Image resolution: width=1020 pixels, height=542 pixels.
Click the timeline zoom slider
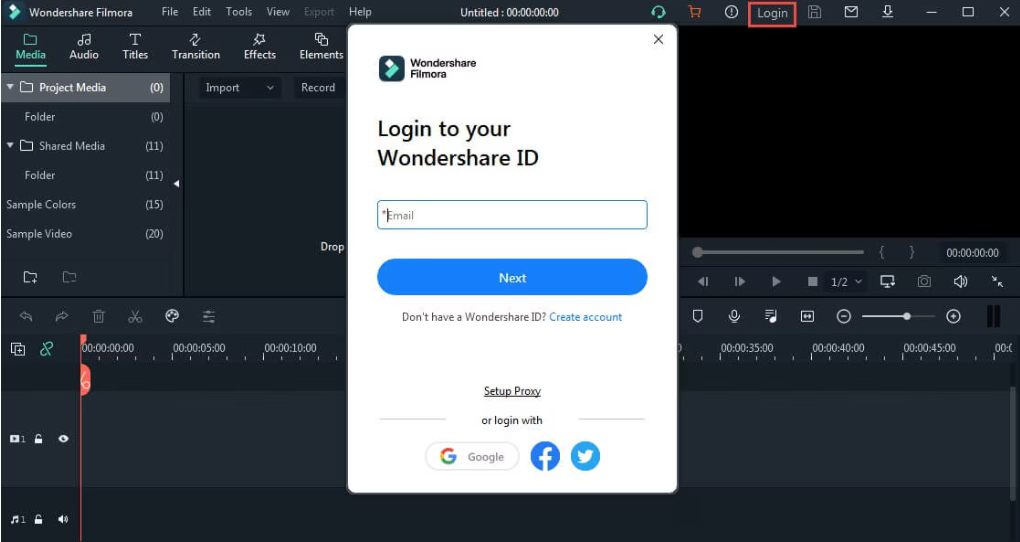click(898, 316)
